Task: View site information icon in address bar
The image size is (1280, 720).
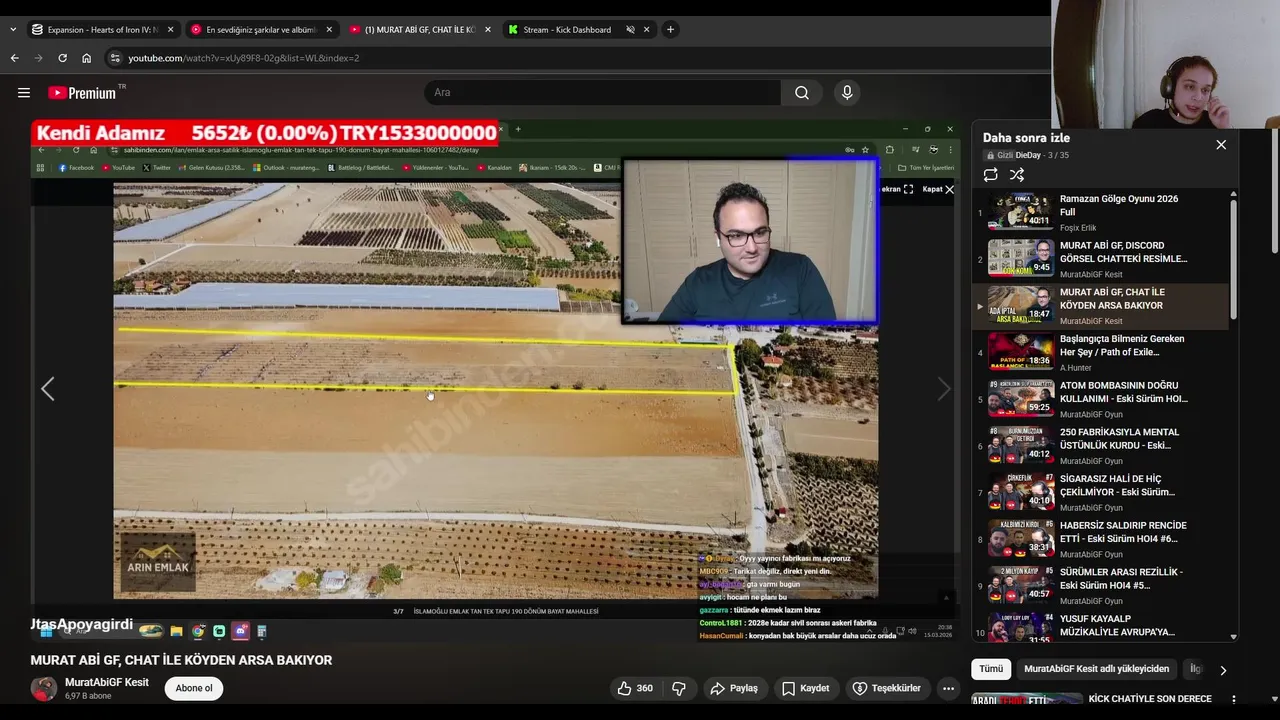Action: [115, 58]
